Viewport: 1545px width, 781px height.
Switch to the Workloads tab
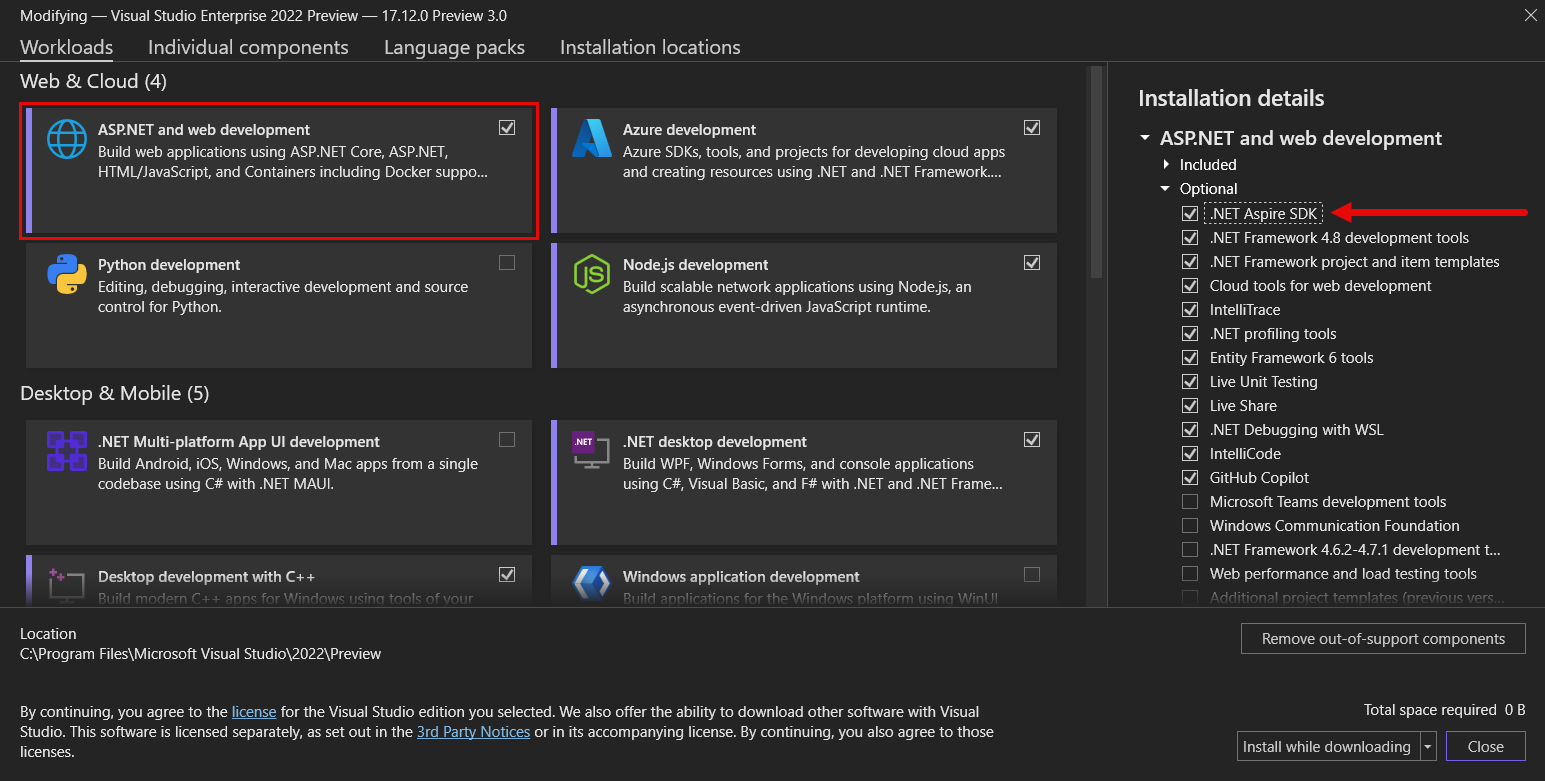pos(66,47)
